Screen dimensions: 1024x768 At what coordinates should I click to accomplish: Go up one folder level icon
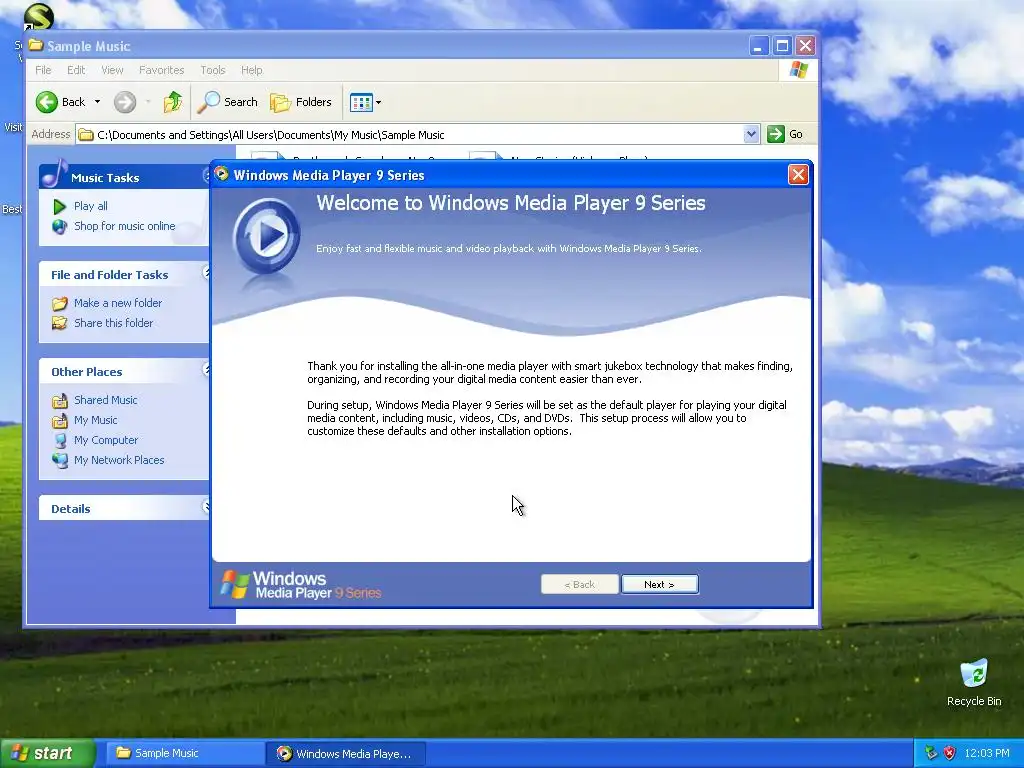pyautogui.click(x=173, y=102)
